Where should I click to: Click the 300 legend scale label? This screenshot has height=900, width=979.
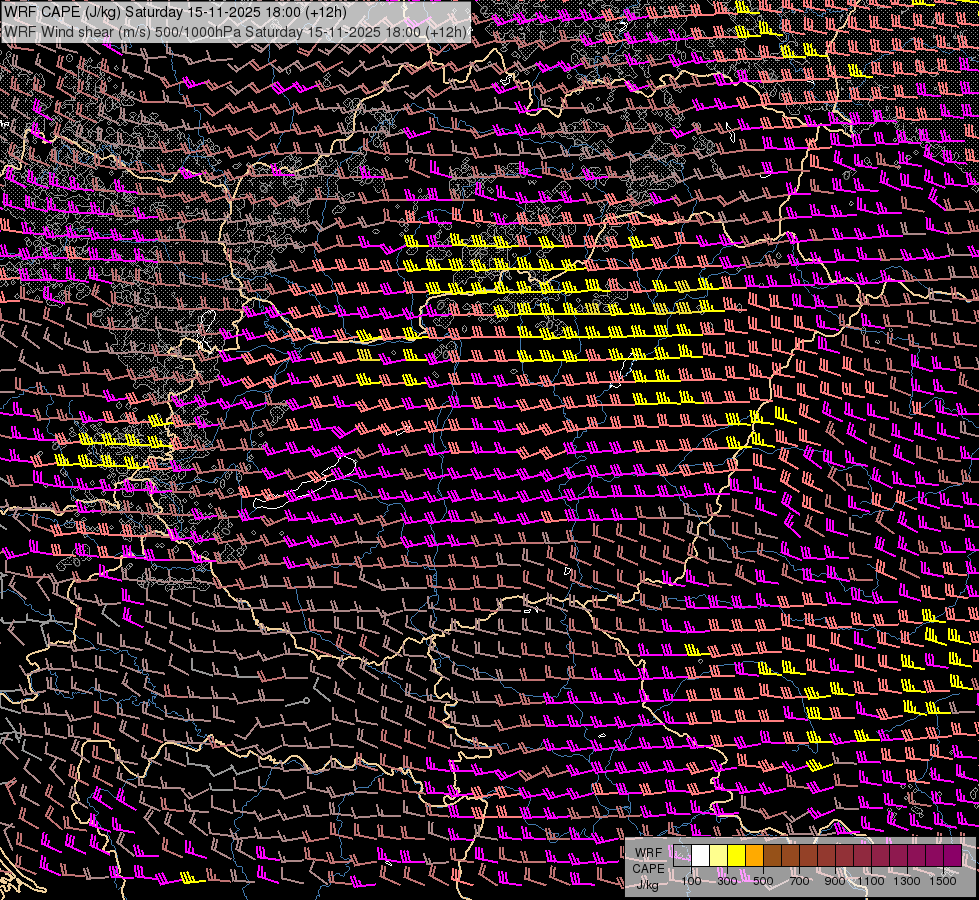pos(727,881)
